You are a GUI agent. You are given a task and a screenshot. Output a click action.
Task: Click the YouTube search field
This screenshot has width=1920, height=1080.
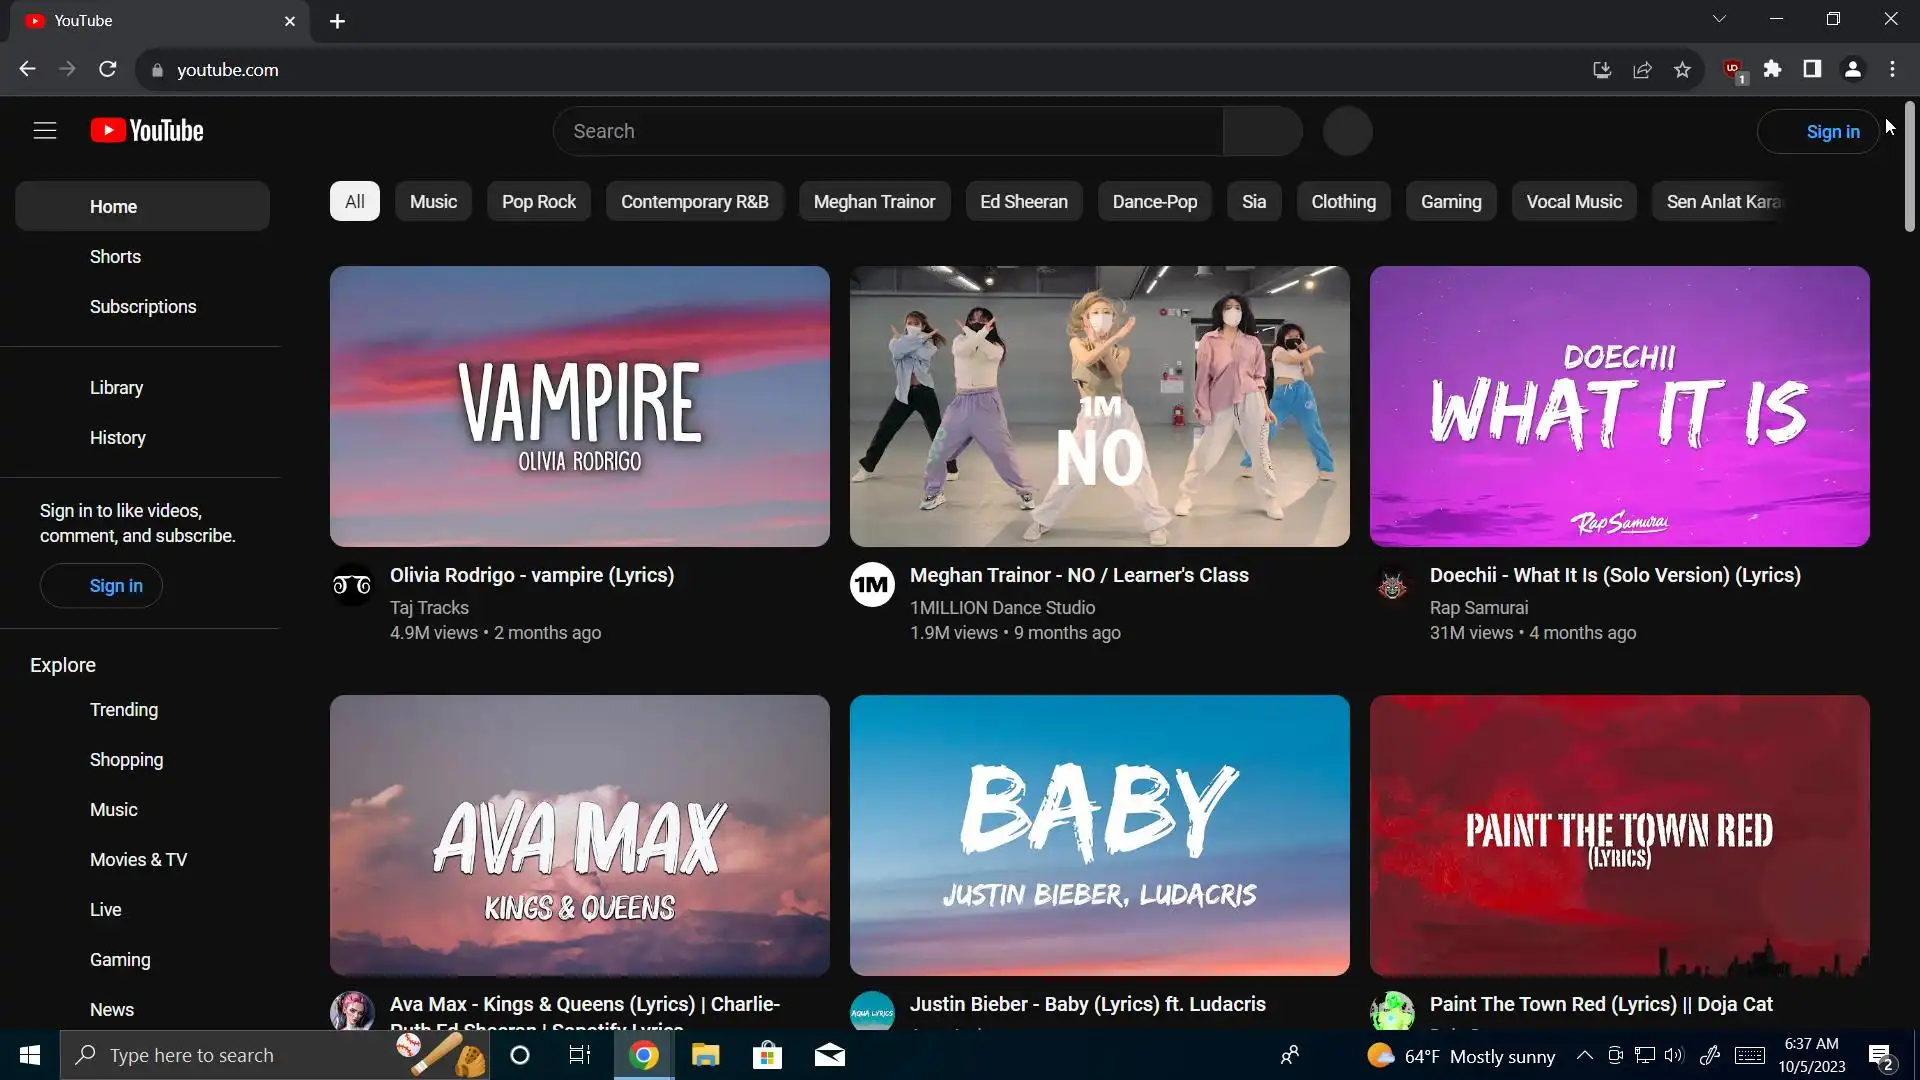tap(888, 132)
